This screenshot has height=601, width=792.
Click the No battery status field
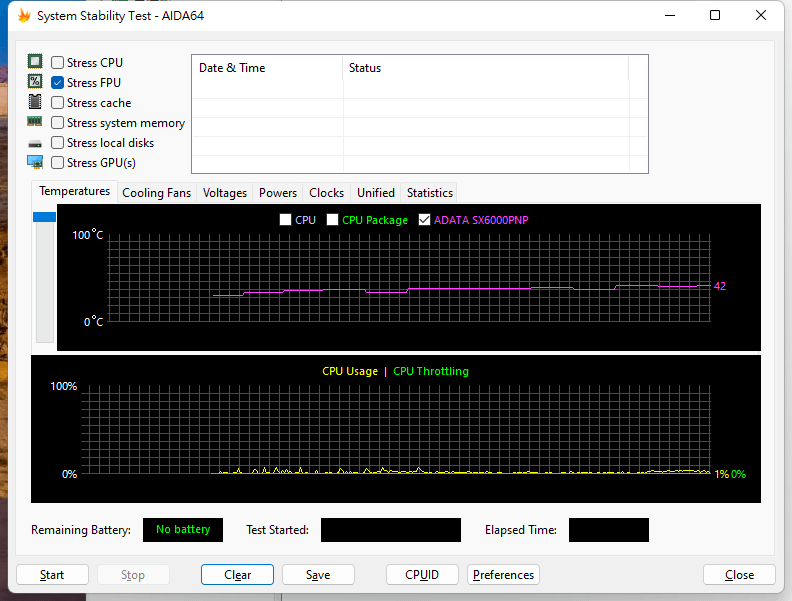[183, 530]
